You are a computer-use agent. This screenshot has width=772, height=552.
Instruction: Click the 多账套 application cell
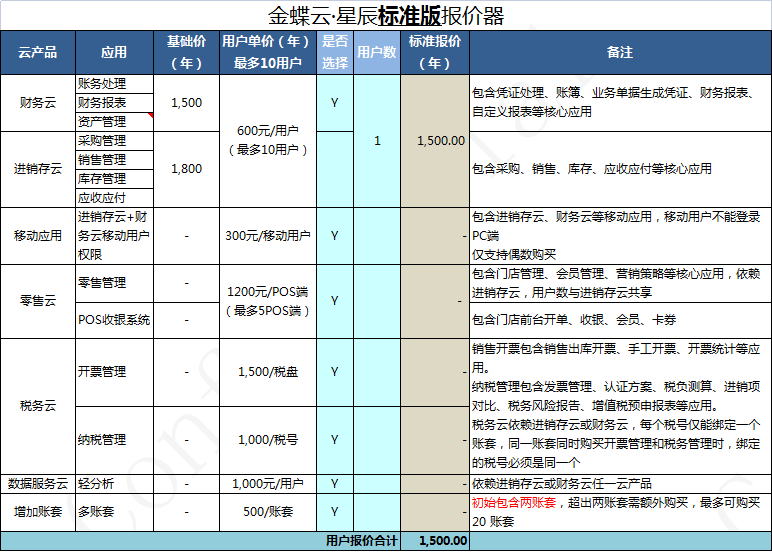115,512
